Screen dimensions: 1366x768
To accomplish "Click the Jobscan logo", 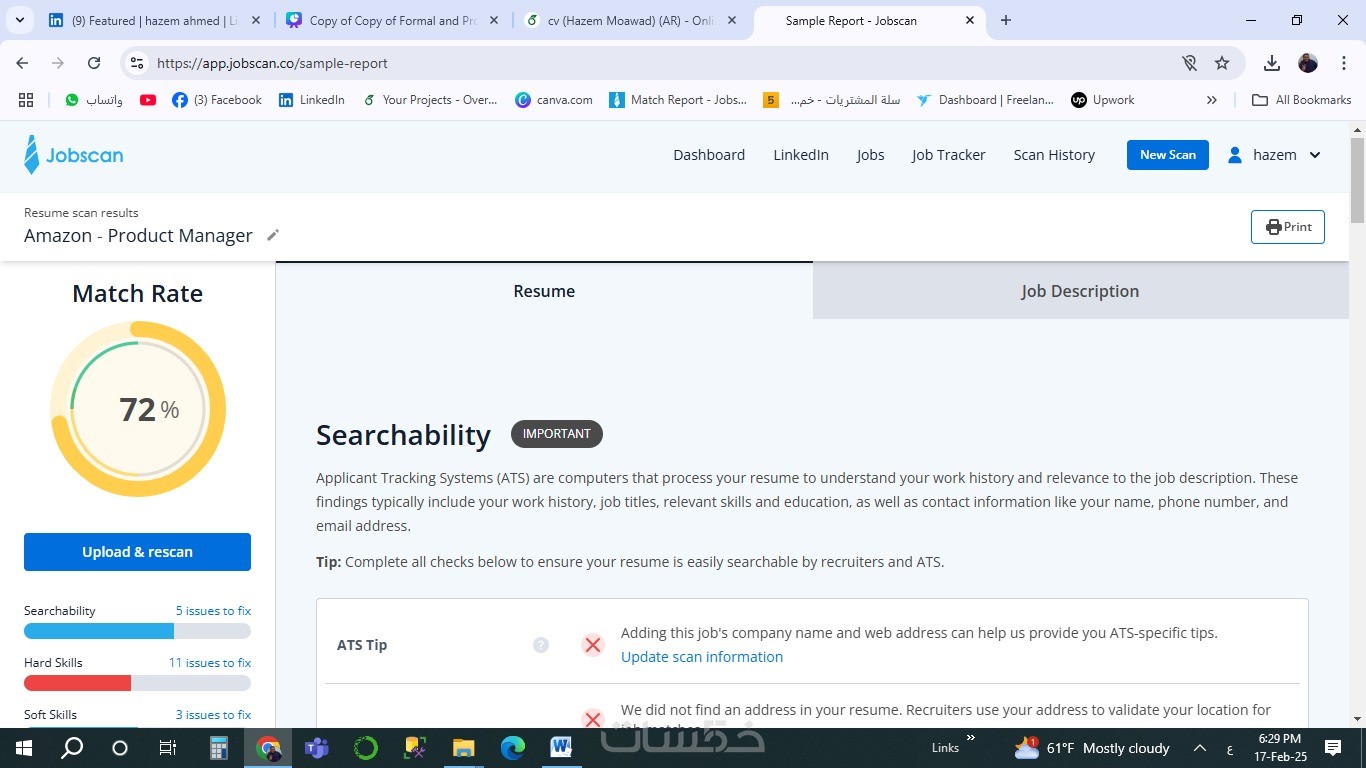I will tap(74, 155).
